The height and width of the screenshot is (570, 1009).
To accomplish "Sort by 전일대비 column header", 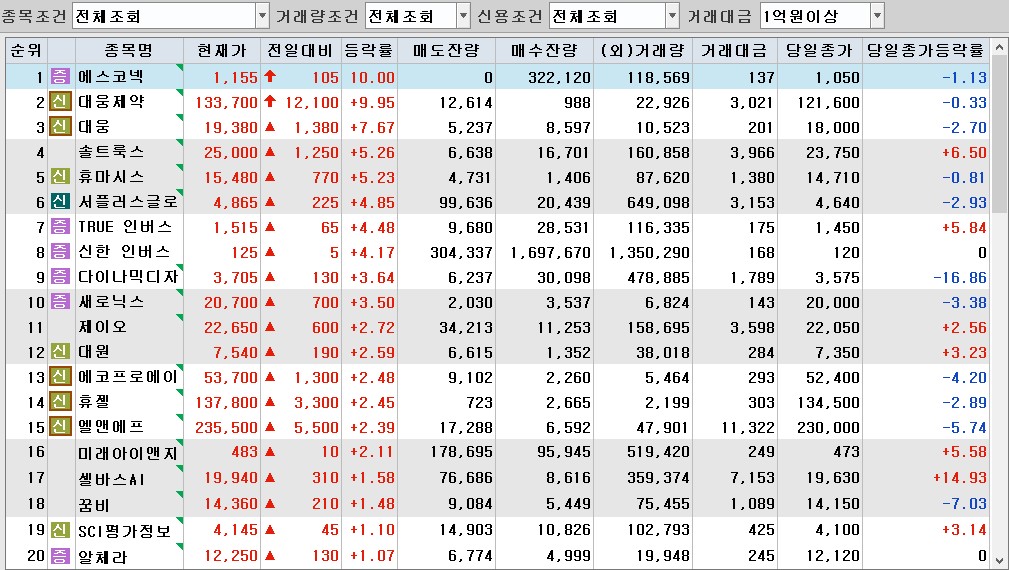I will coord(301,50).
